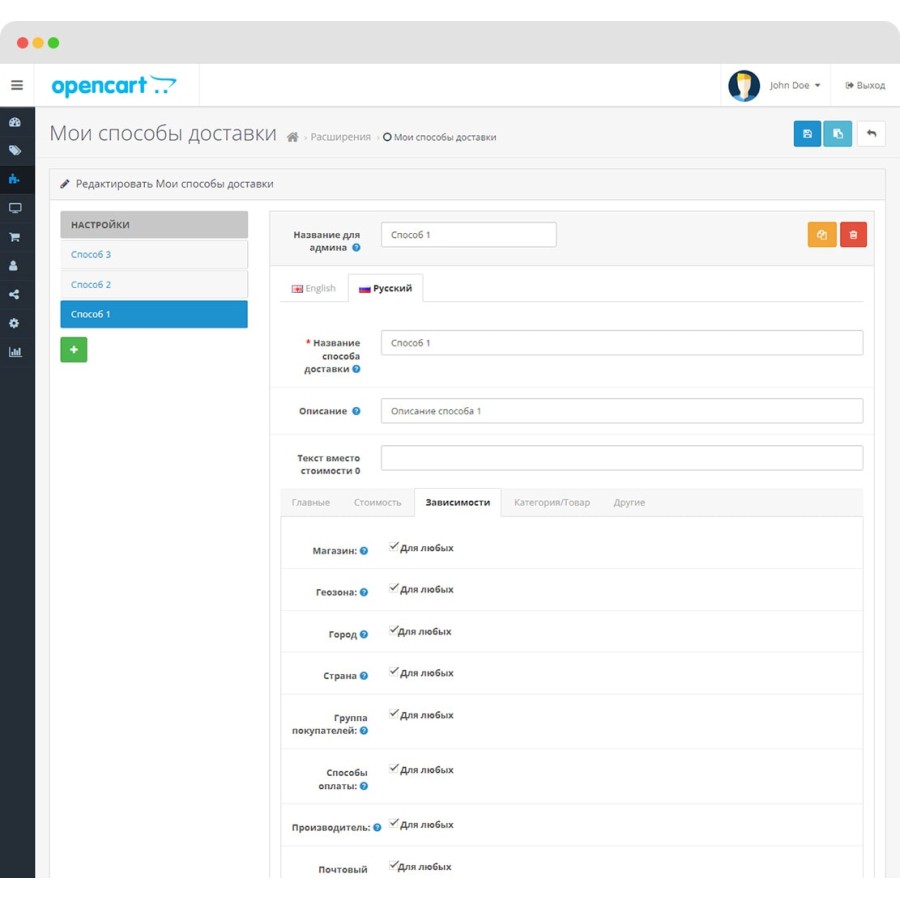Open the marketing share sidebar icon
This screenshot has width=900, height=900.
(15, 294)
